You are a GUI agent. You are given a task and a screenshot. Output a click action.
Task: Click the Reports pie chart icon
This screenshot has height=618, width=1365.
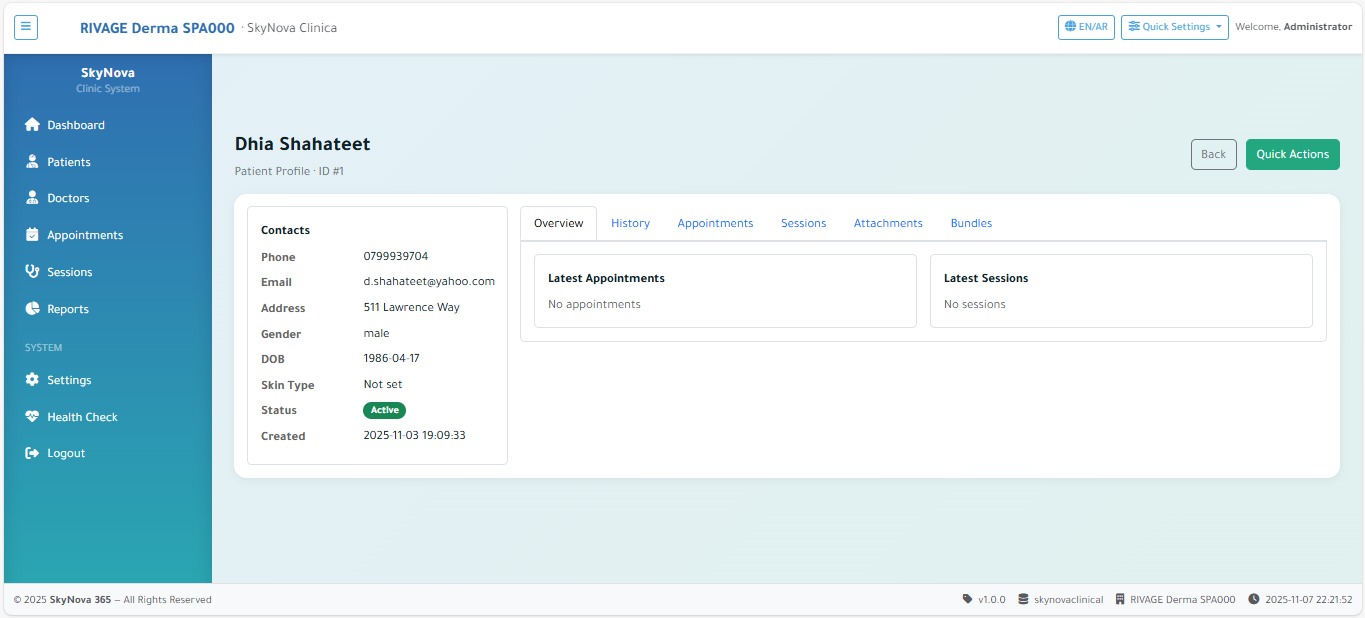(x=32, y=309)
